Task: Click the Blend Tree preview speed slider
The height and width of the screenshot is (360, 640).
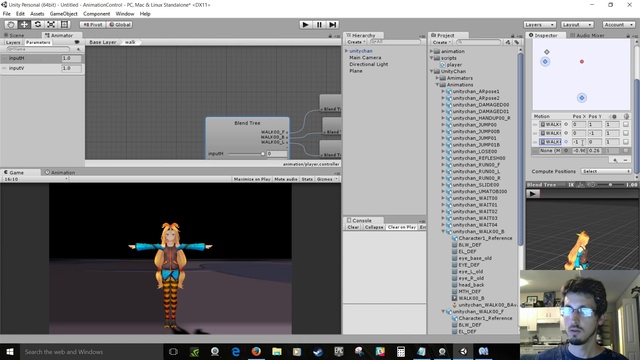Action: coord(610,185)
